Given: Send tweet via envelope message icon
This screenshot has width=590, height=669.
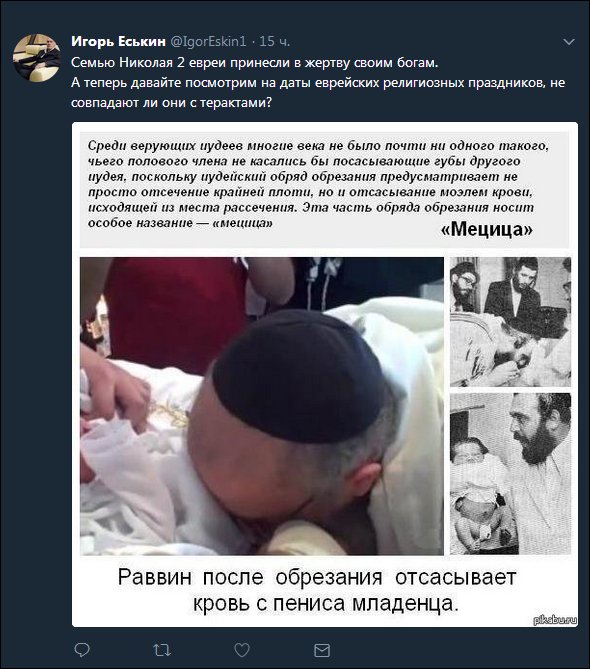Looking at the screenshot, I should 322,650.
